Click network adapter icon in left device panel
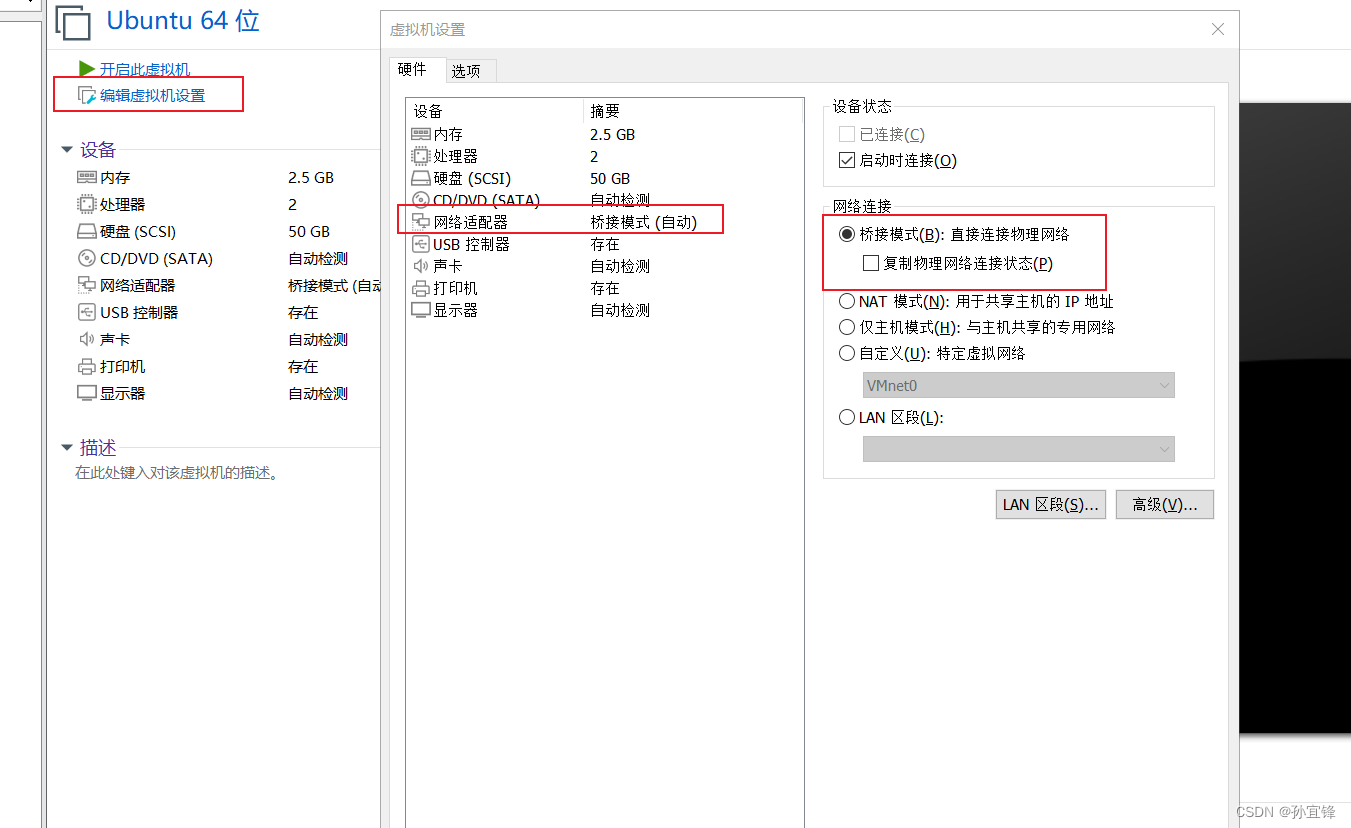Screen dimensions: 1351x828 86,285
